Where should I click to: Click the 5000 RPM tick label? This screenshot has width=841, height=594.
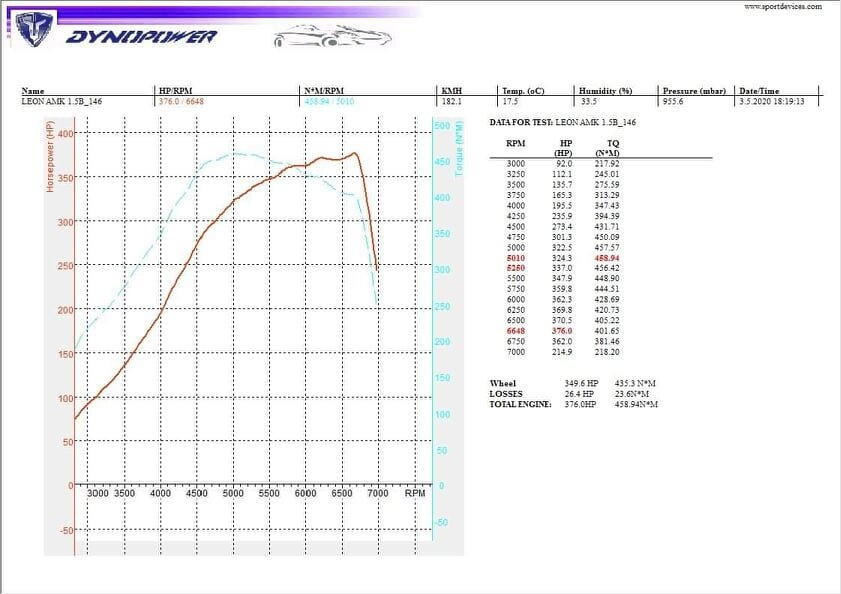pyautogui.click(x=233, y=493)
